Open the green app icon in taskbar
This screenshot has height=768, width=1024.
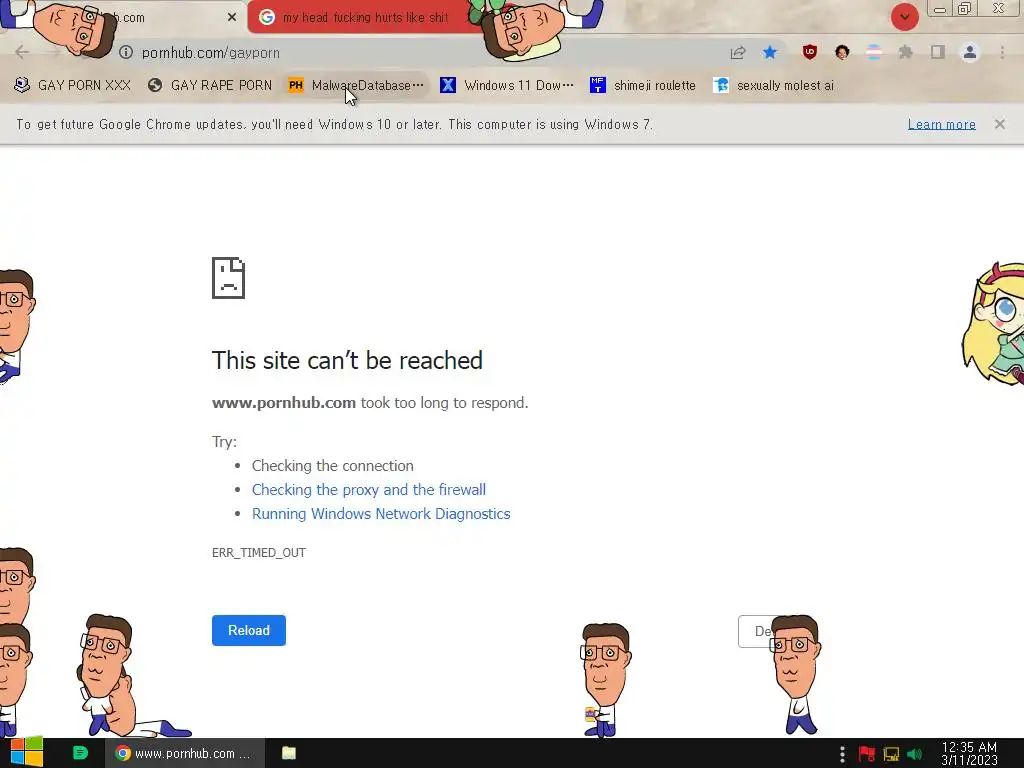point(80,753)
